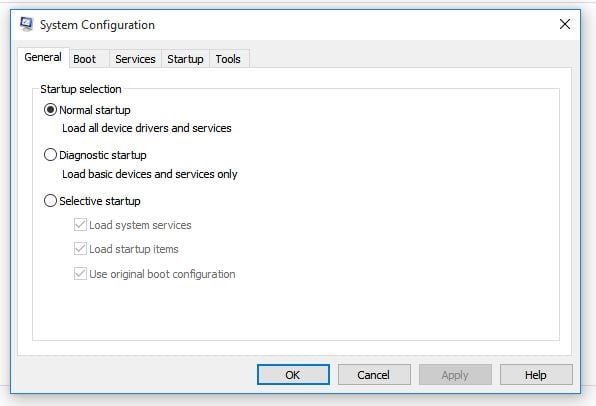Image resolution: width=596 pixels, height=406 pixels.
Task: Click the System Configuration title bar icon
Action: 27,25
